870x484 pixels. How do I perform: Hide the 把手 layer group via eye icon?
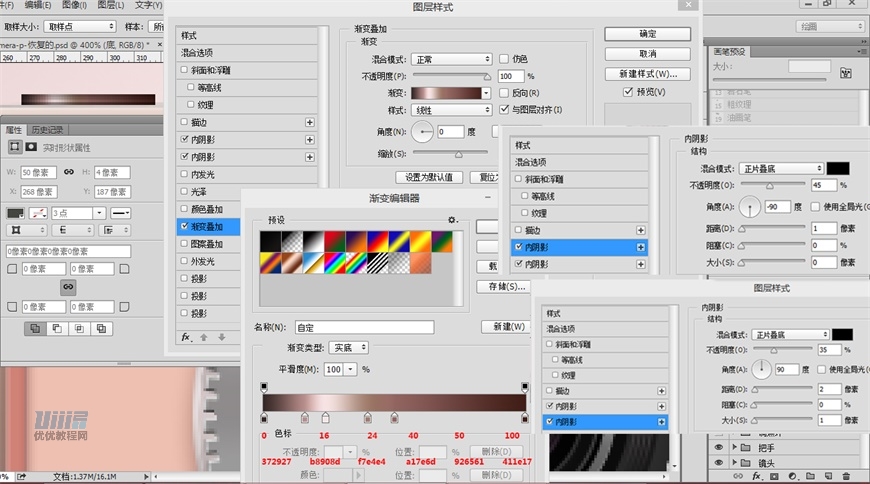[719, 447]
